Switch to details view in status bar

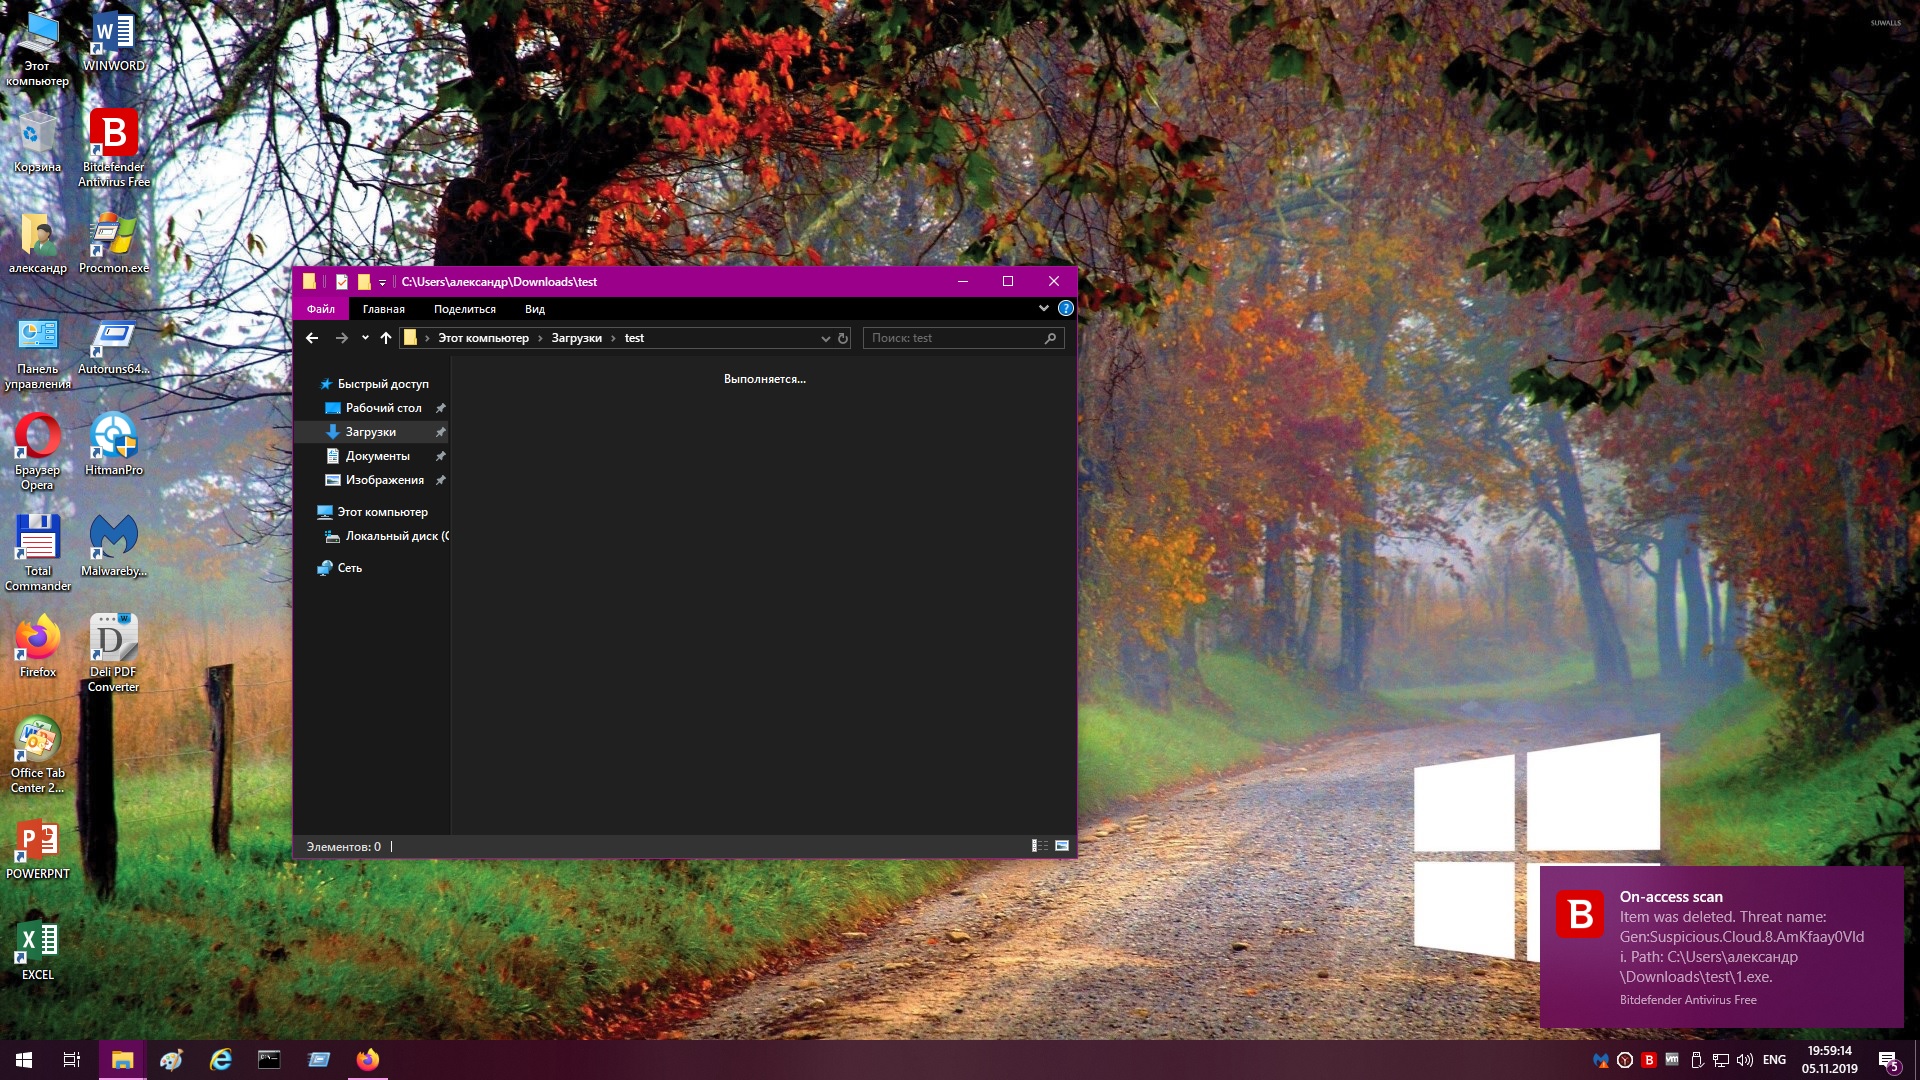point(1039,846)
